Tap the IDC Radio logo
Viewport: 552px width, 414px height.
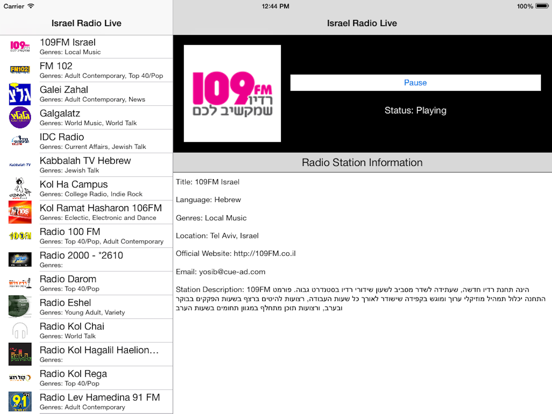[20, 141]
